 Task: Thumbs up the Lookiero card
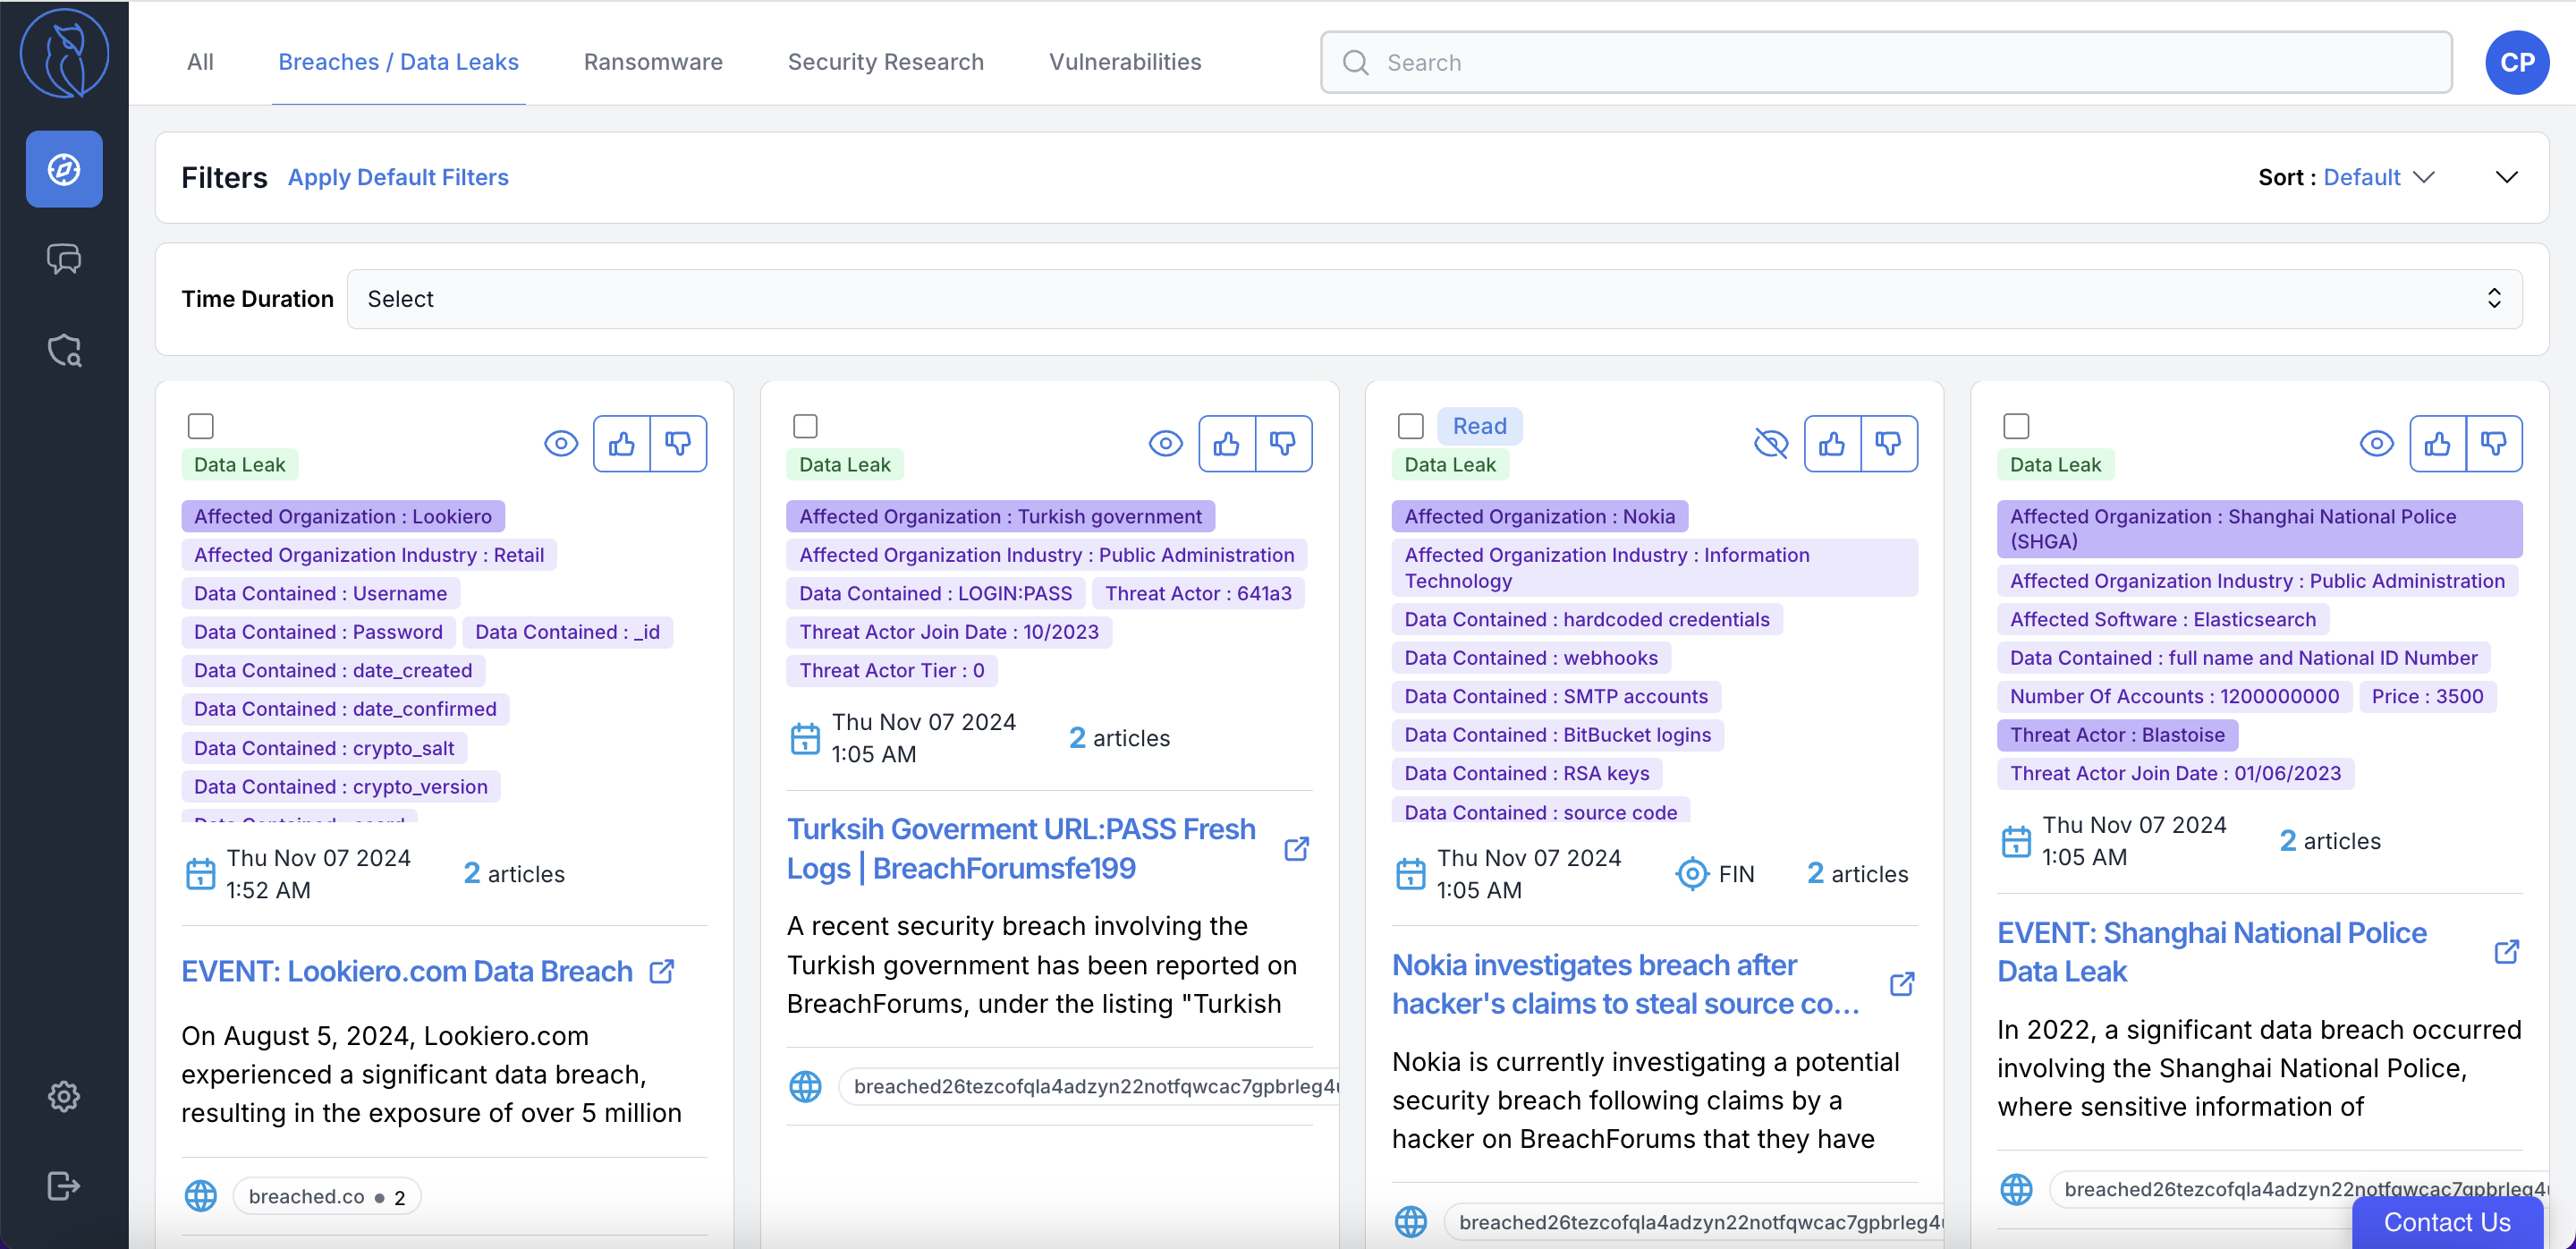point(622,443)
